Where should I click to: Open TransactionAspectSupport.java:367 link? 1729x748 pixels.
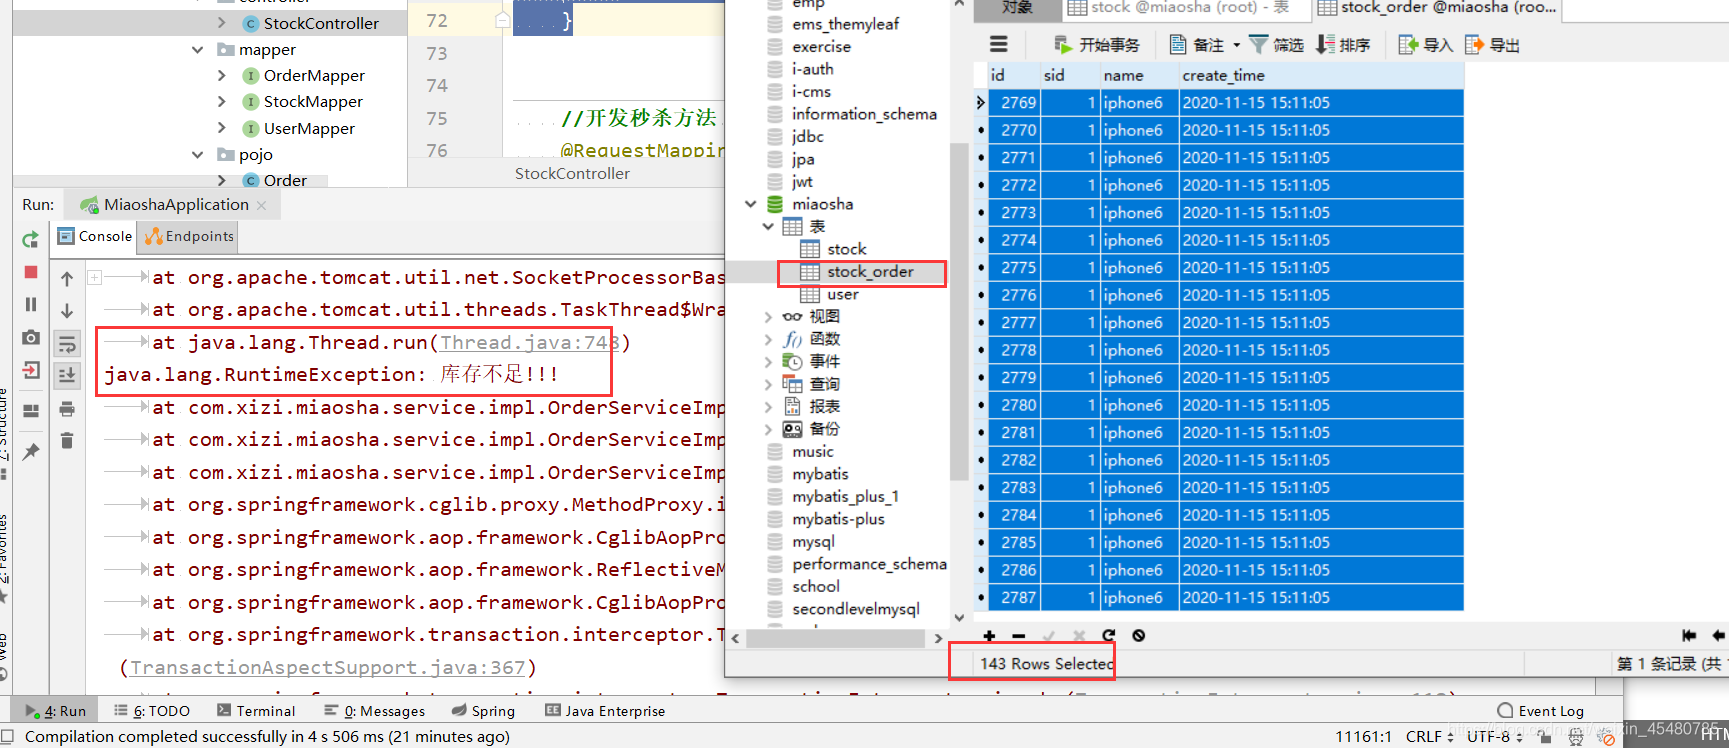(327, 667)
